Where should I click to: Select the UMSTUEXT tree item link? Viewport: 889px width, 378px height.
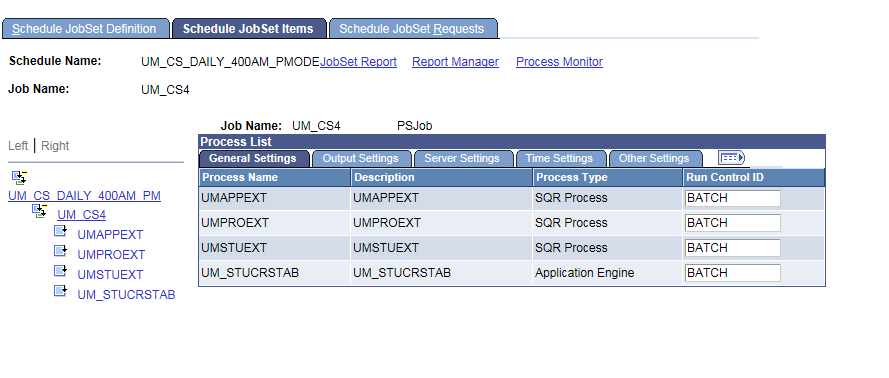click(x=111, y=275)
